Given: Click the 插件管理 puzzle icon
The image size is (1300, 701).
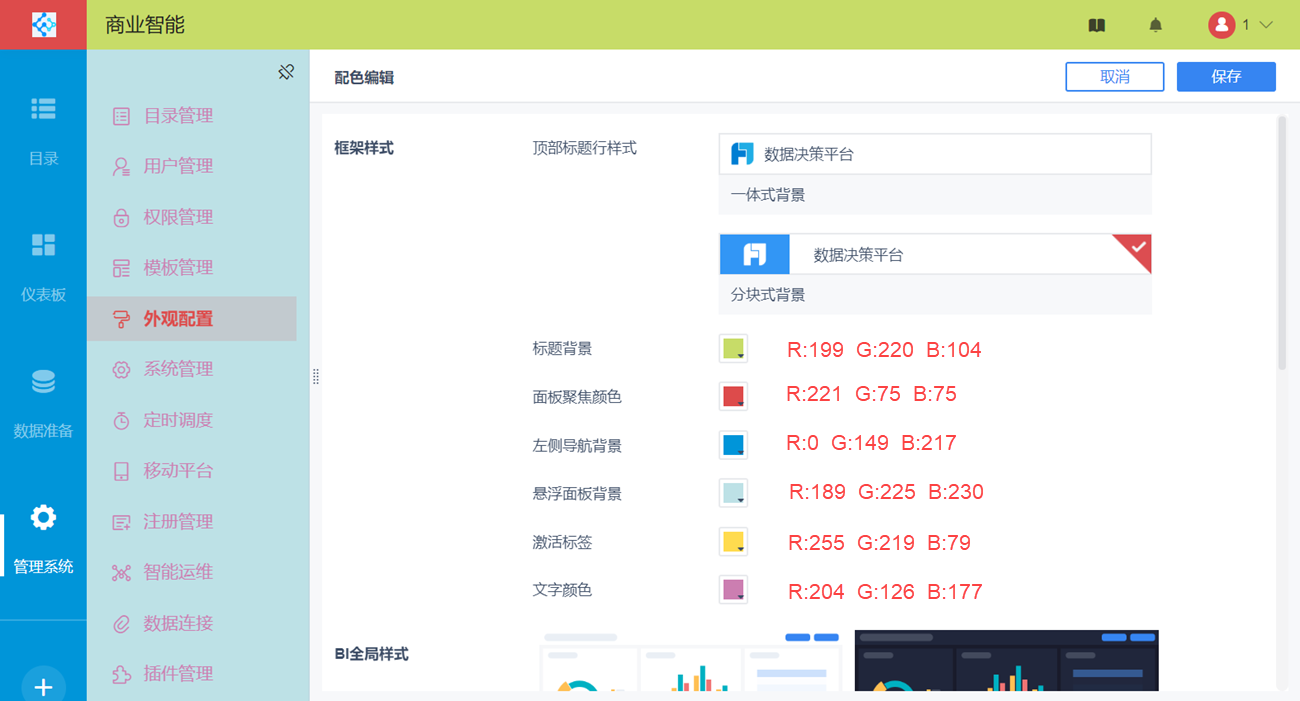Looking at the screenshot, I should pyautogui.click(x=121, y=674).
